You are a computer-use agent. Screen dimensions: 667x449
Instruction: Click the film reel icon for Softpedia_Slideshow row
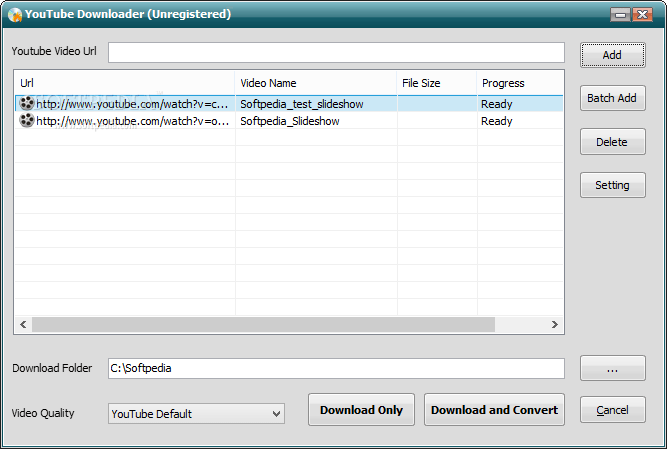pos(27,121)
